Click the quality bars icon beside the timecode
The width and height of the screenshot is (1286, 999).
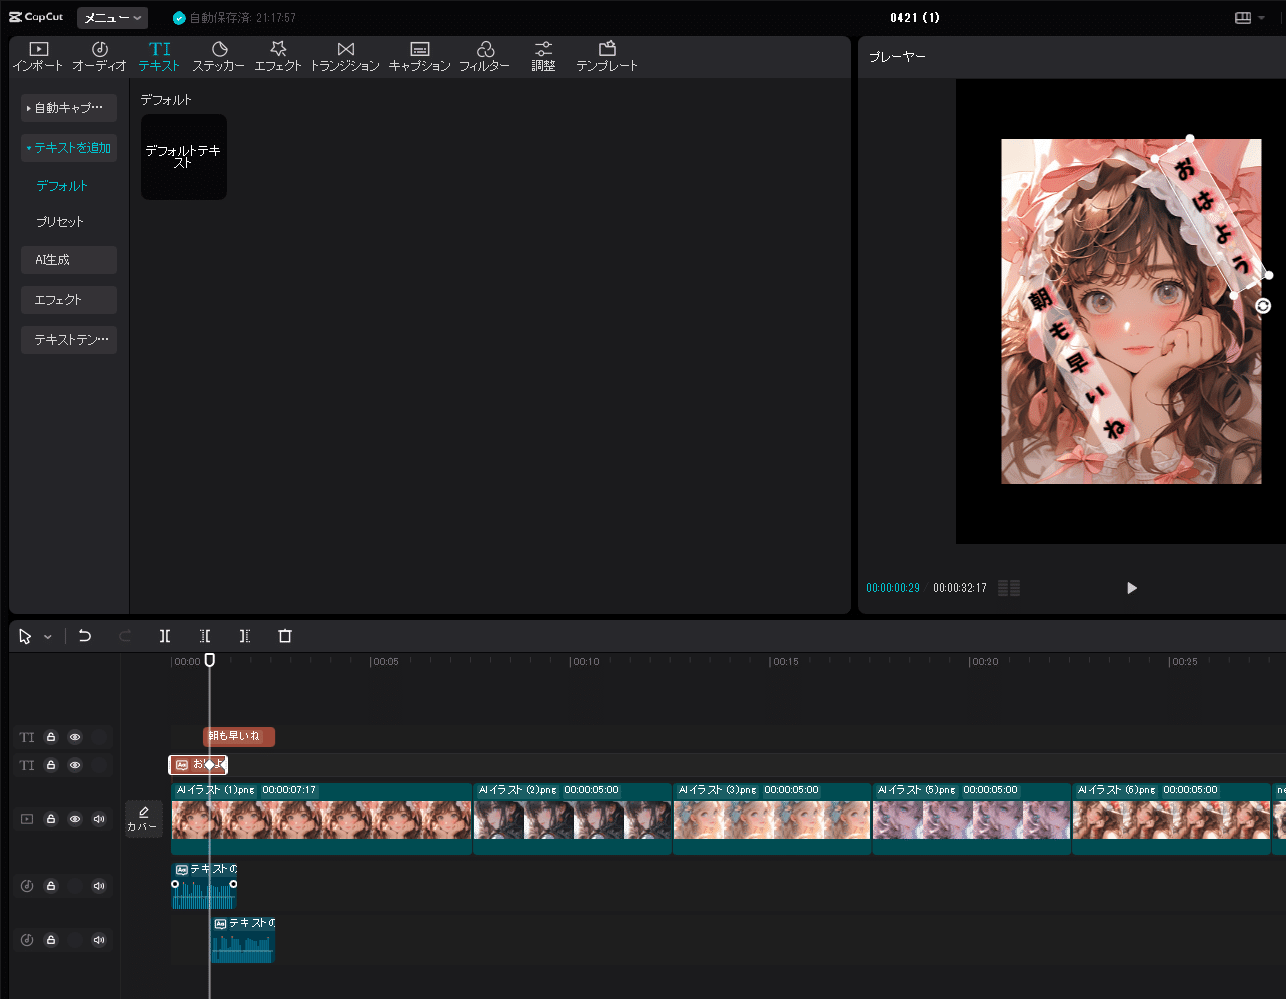pos(1009,588)
